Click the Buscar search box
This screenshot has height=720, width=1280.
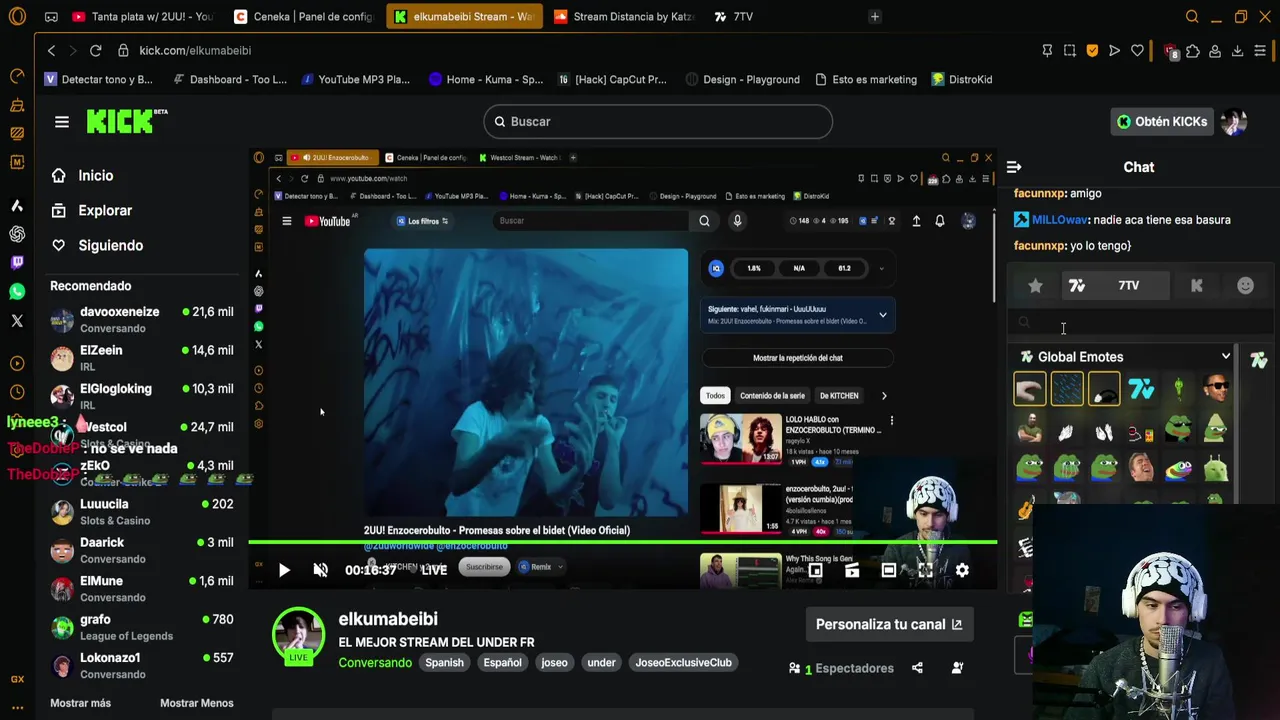pyautogui.click(x=658, y=121)
